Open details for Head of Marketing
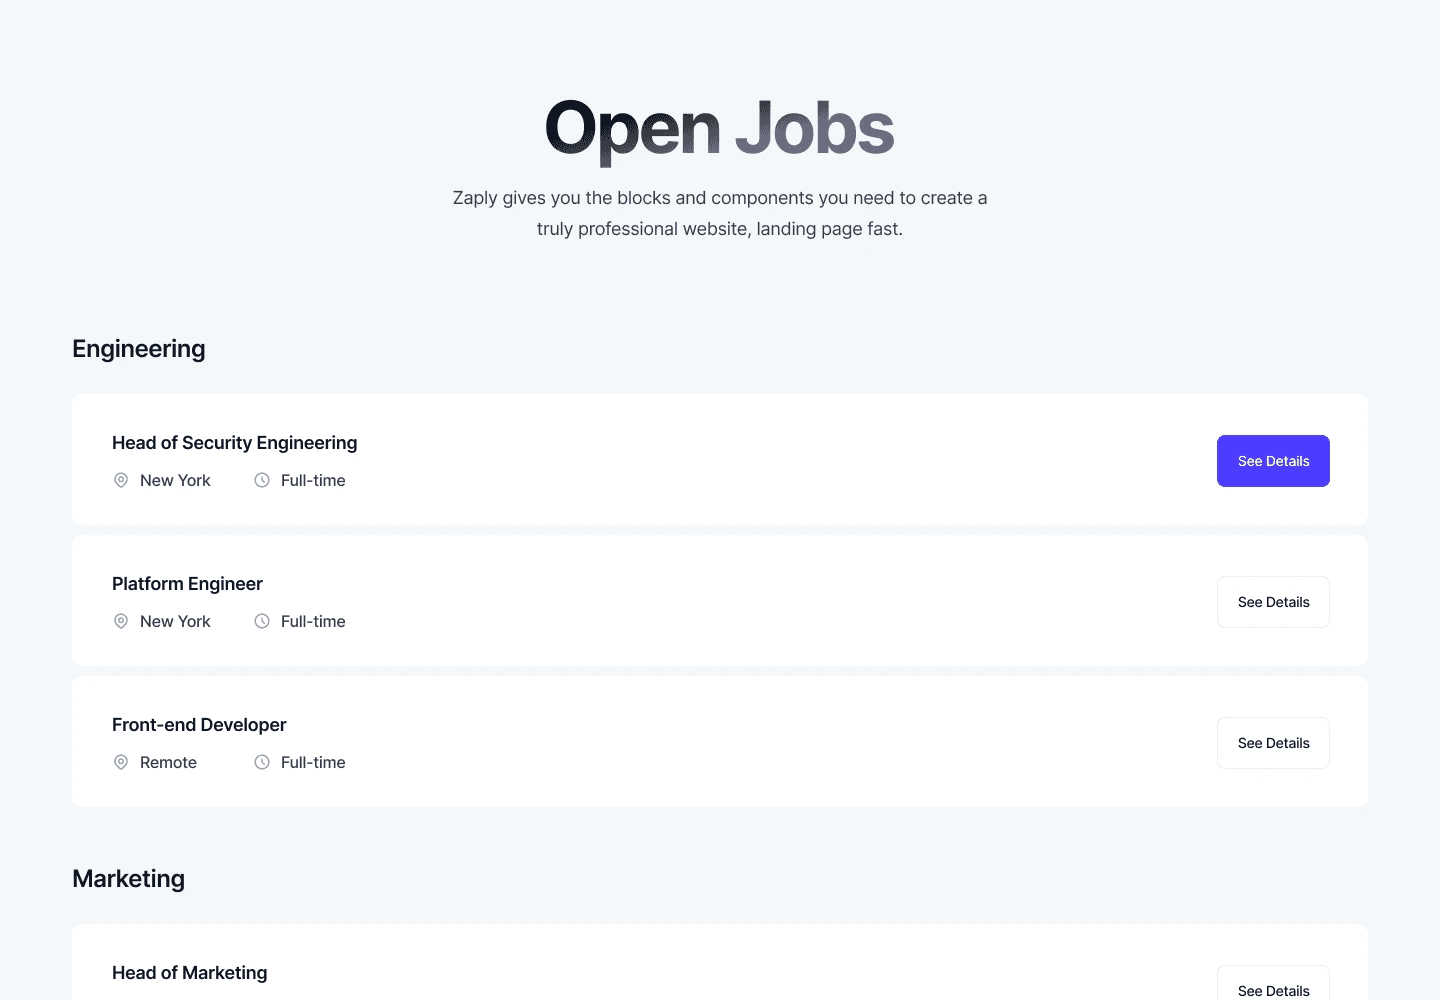The width and height of the screenshot is (1440, 1000). tap(1273, 983)
